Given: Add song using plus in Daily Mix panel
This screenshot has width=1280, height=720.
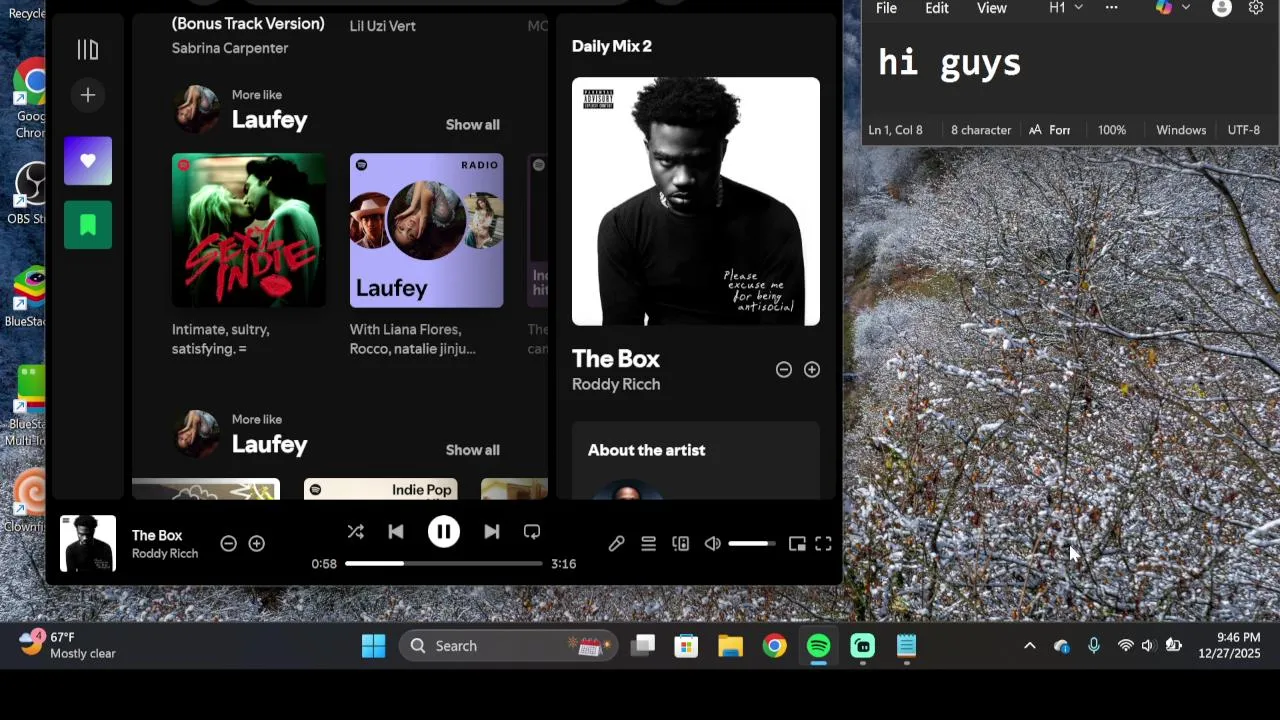Looking at the screenshot, I should click(812, 370).
